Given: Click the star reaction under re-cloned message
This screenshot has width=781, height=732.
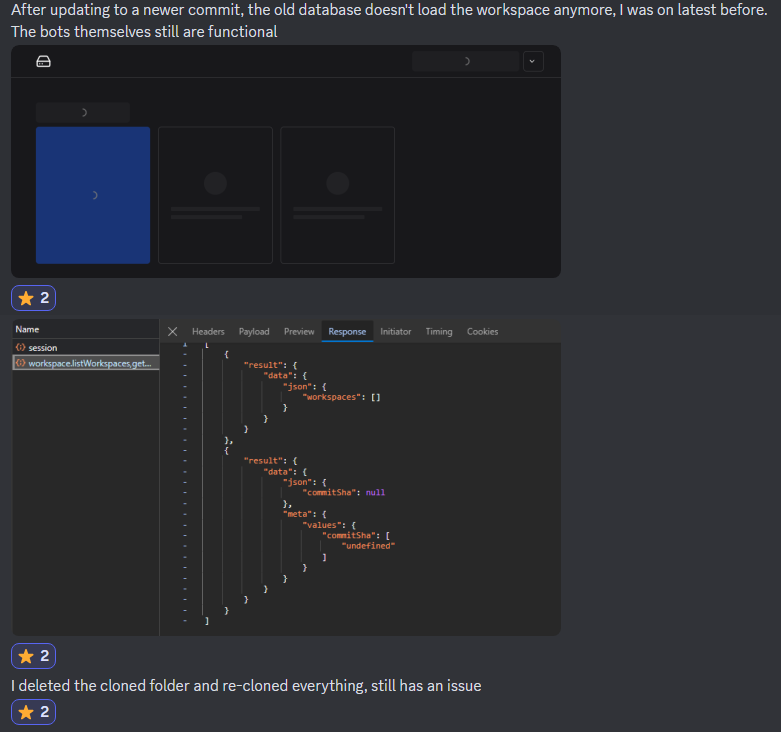Looking at the screenshot, I should [x=33, y=712].
